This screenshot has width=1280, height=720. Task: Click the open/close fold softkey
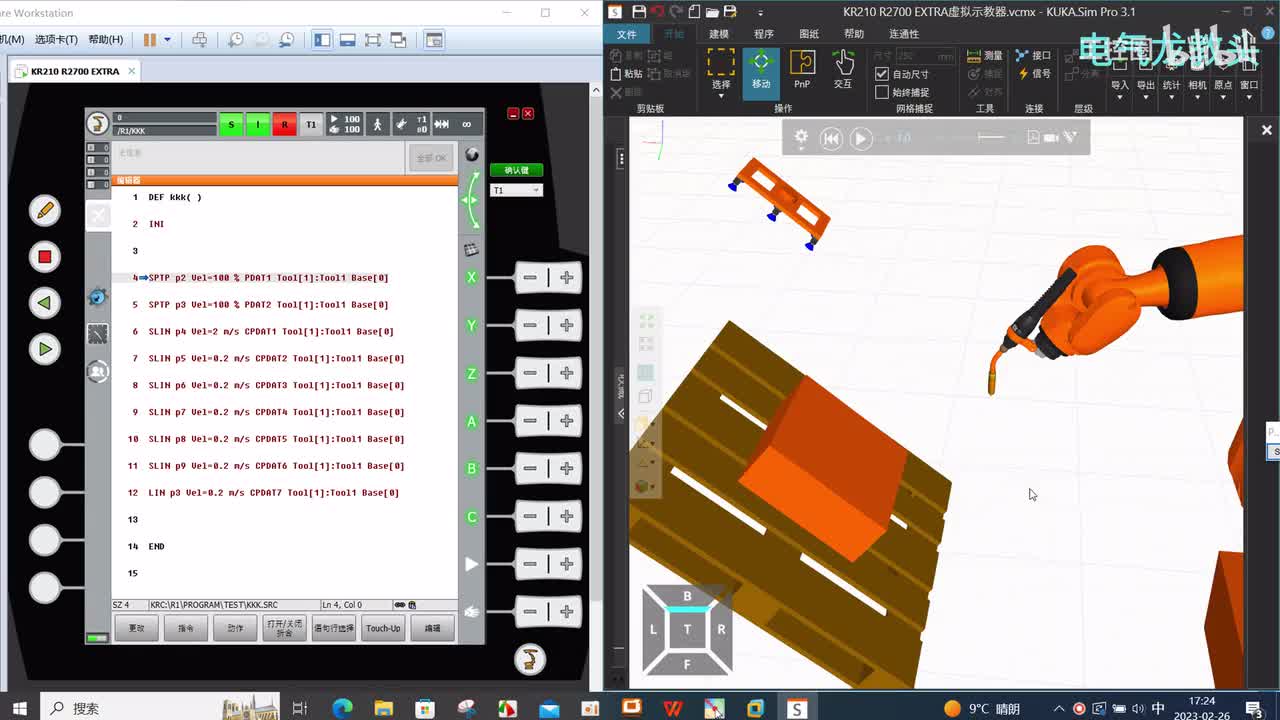click(284, 628)
